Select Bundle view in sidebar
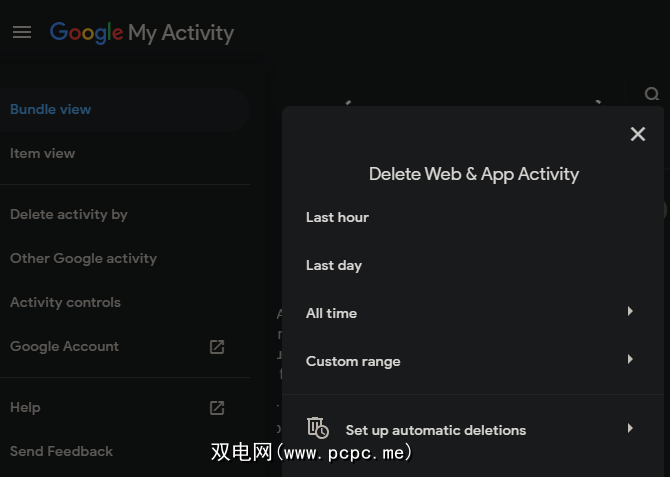Screen dimensions: 670x477 point(51,110)
